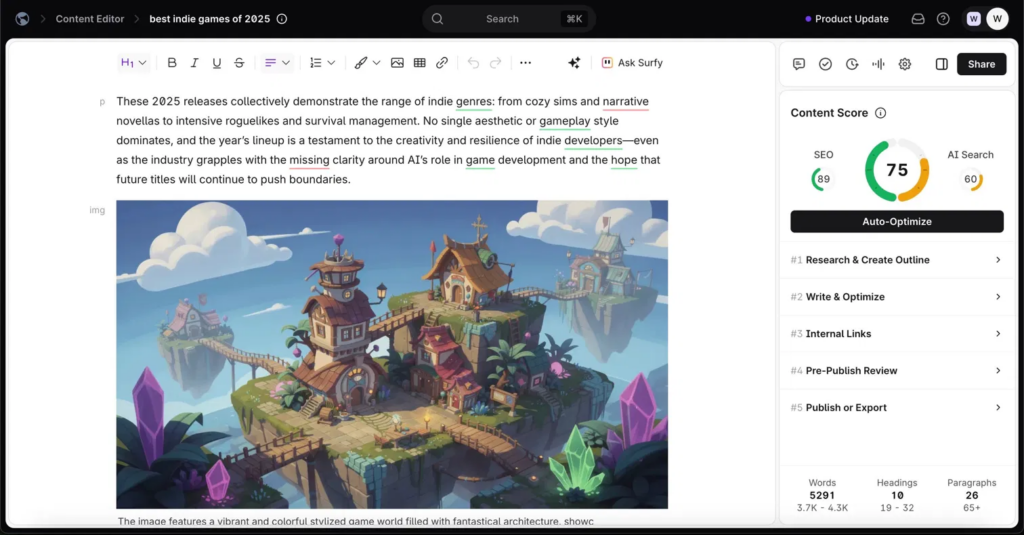Image resolution: width=1024 pixels, height=535 pixels.
Task: Expand Publish or Export step
Action: [897, 408]
